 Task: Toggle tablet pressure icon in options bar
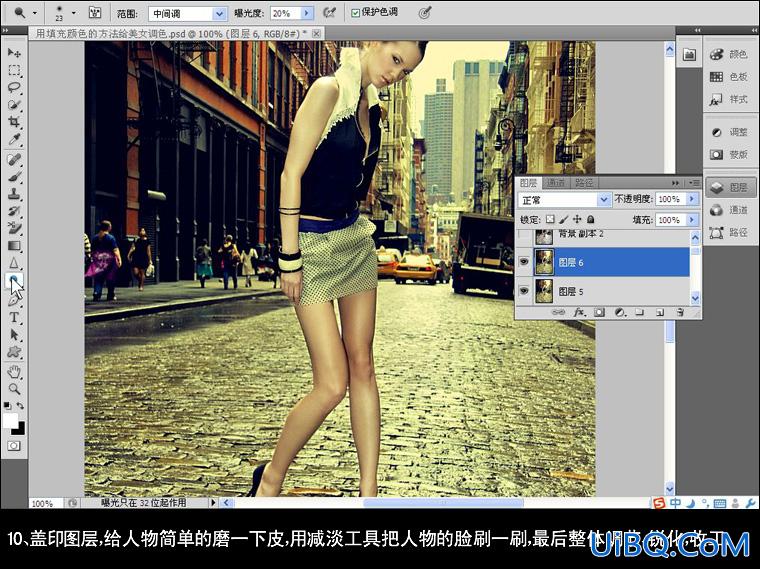(x=425, y=13)
